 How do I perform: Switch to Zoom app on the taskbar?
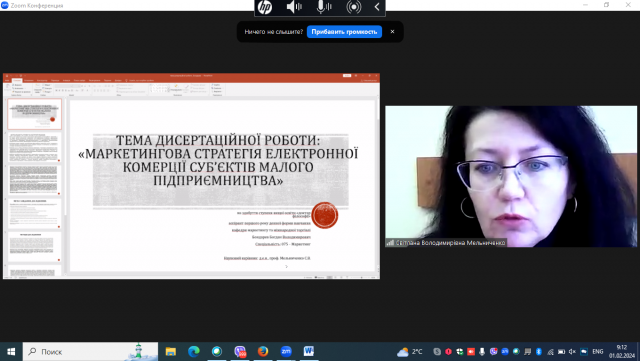click(x=286, y=352)
